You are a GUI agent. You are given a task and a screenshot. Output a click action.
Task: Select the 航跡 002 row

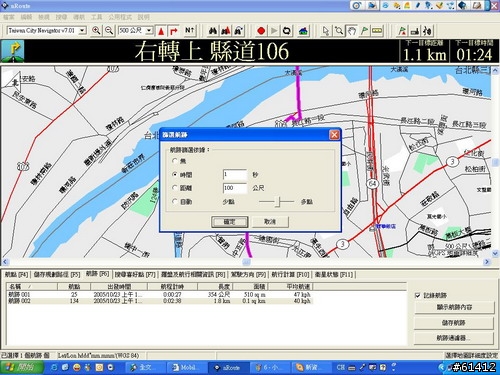point(159,301)
